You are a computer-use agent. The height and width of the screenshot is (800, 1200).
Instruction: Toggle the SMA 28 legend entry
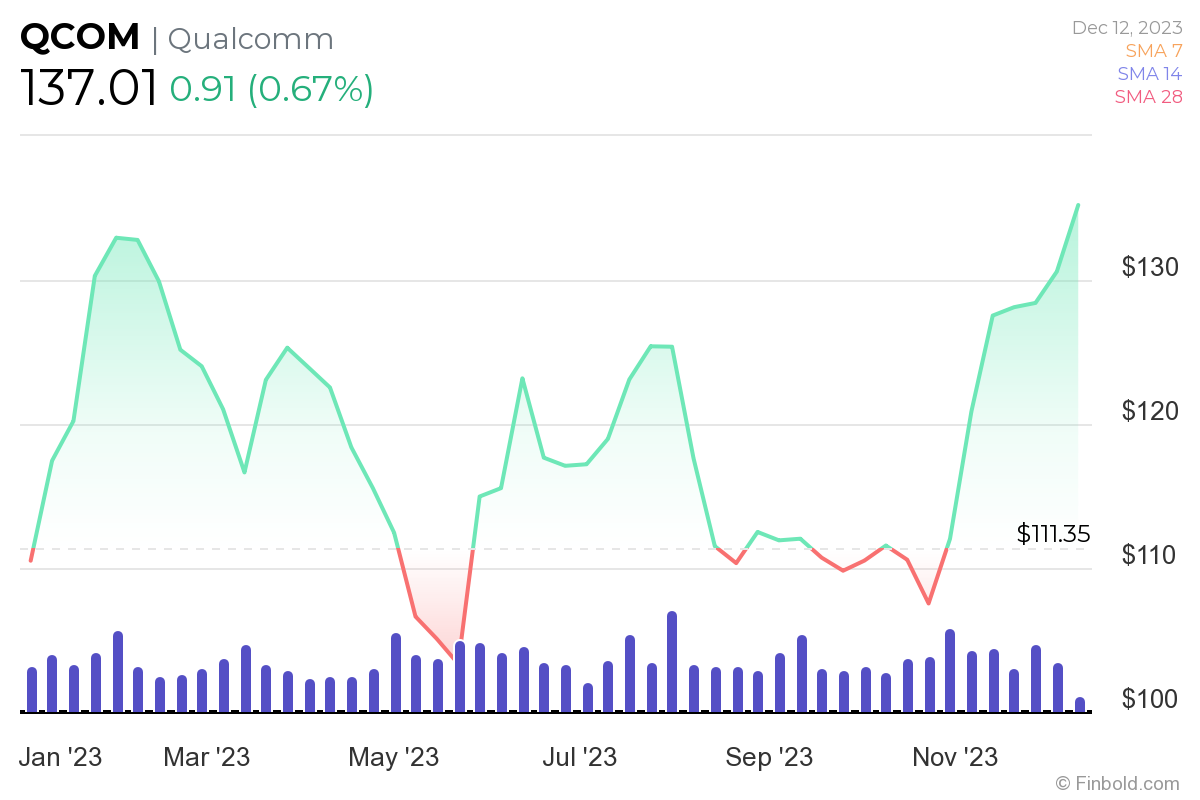point(1148,96)
